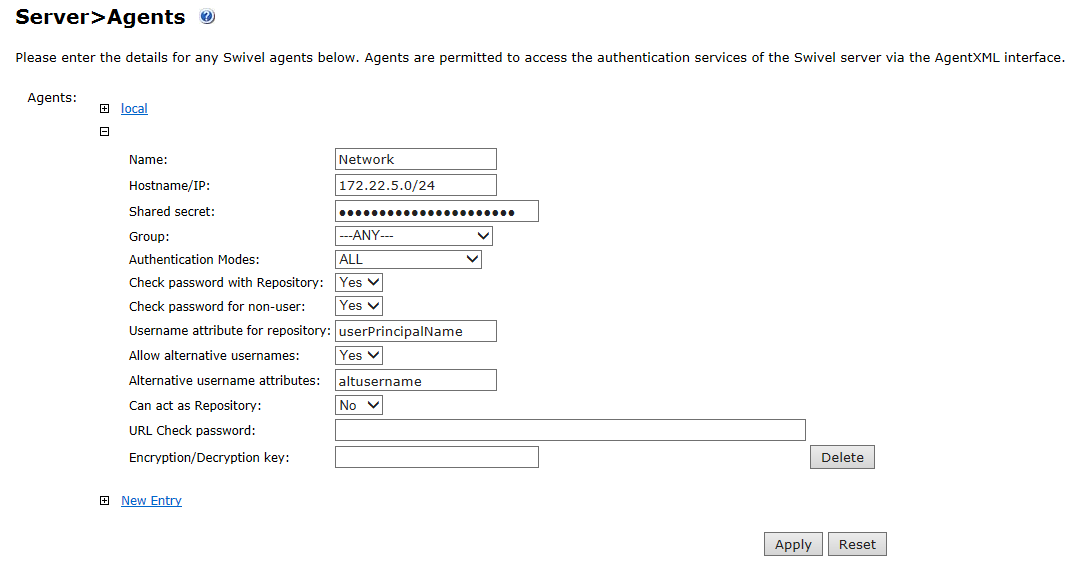Select the Hostname/IP field
Image resolution: width=1085 pixels, height=584 pixels.
click(415, 184)
